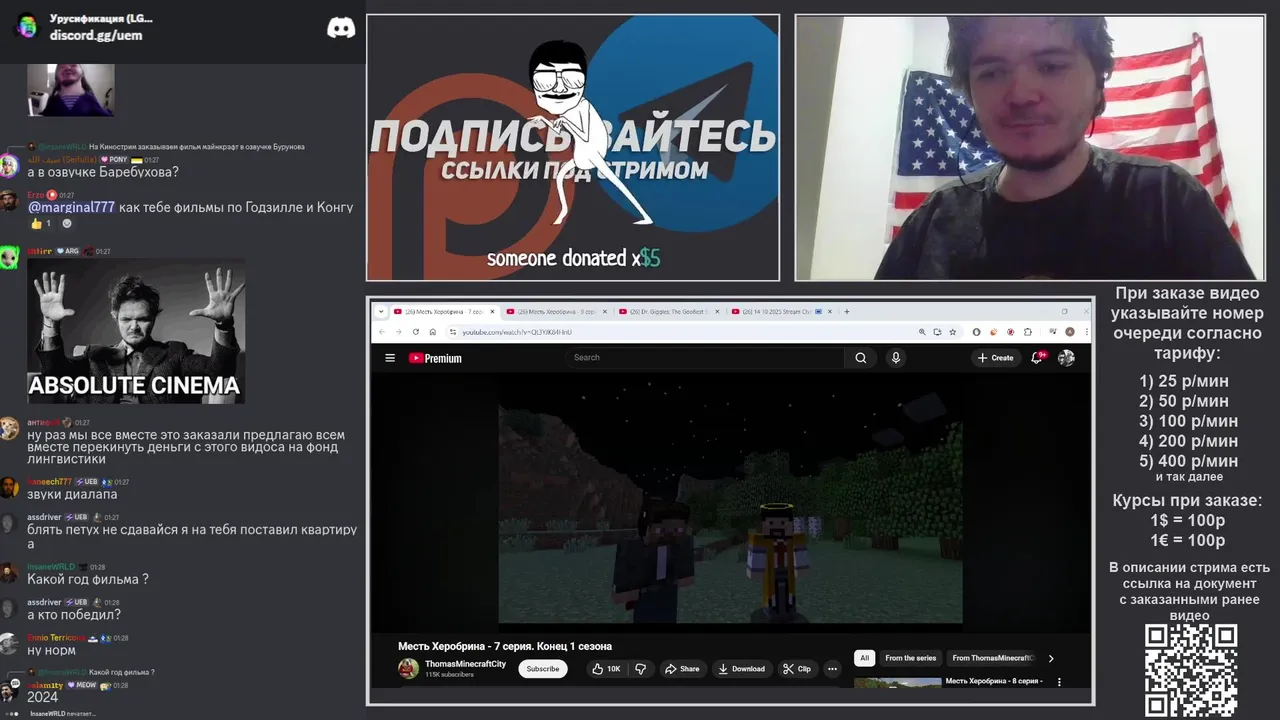The width and height of the screenshot is (1280, 720).
Task: Click the YouTube Premium logo
Action: 435,358
